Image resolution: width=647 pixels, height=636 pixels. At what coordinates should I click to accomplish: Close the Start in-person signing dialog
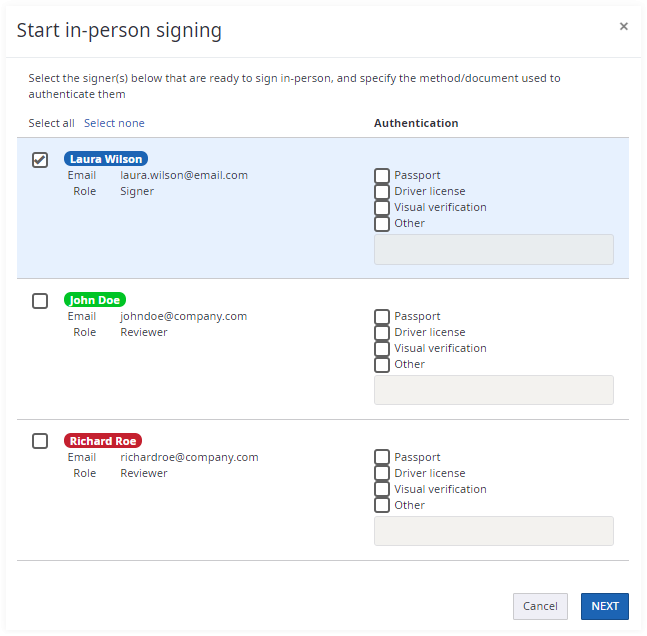tap(624, 27)
